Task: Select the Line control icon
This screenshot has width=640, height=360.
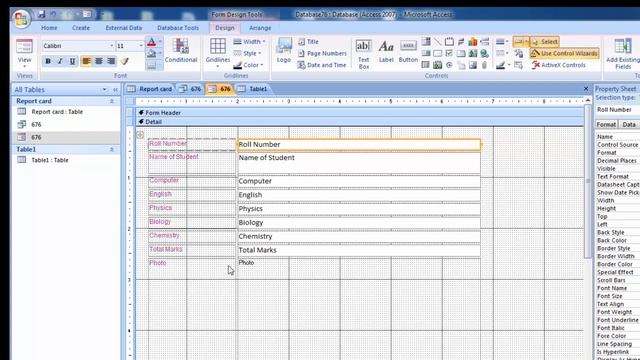Action: tap(438, 42)
